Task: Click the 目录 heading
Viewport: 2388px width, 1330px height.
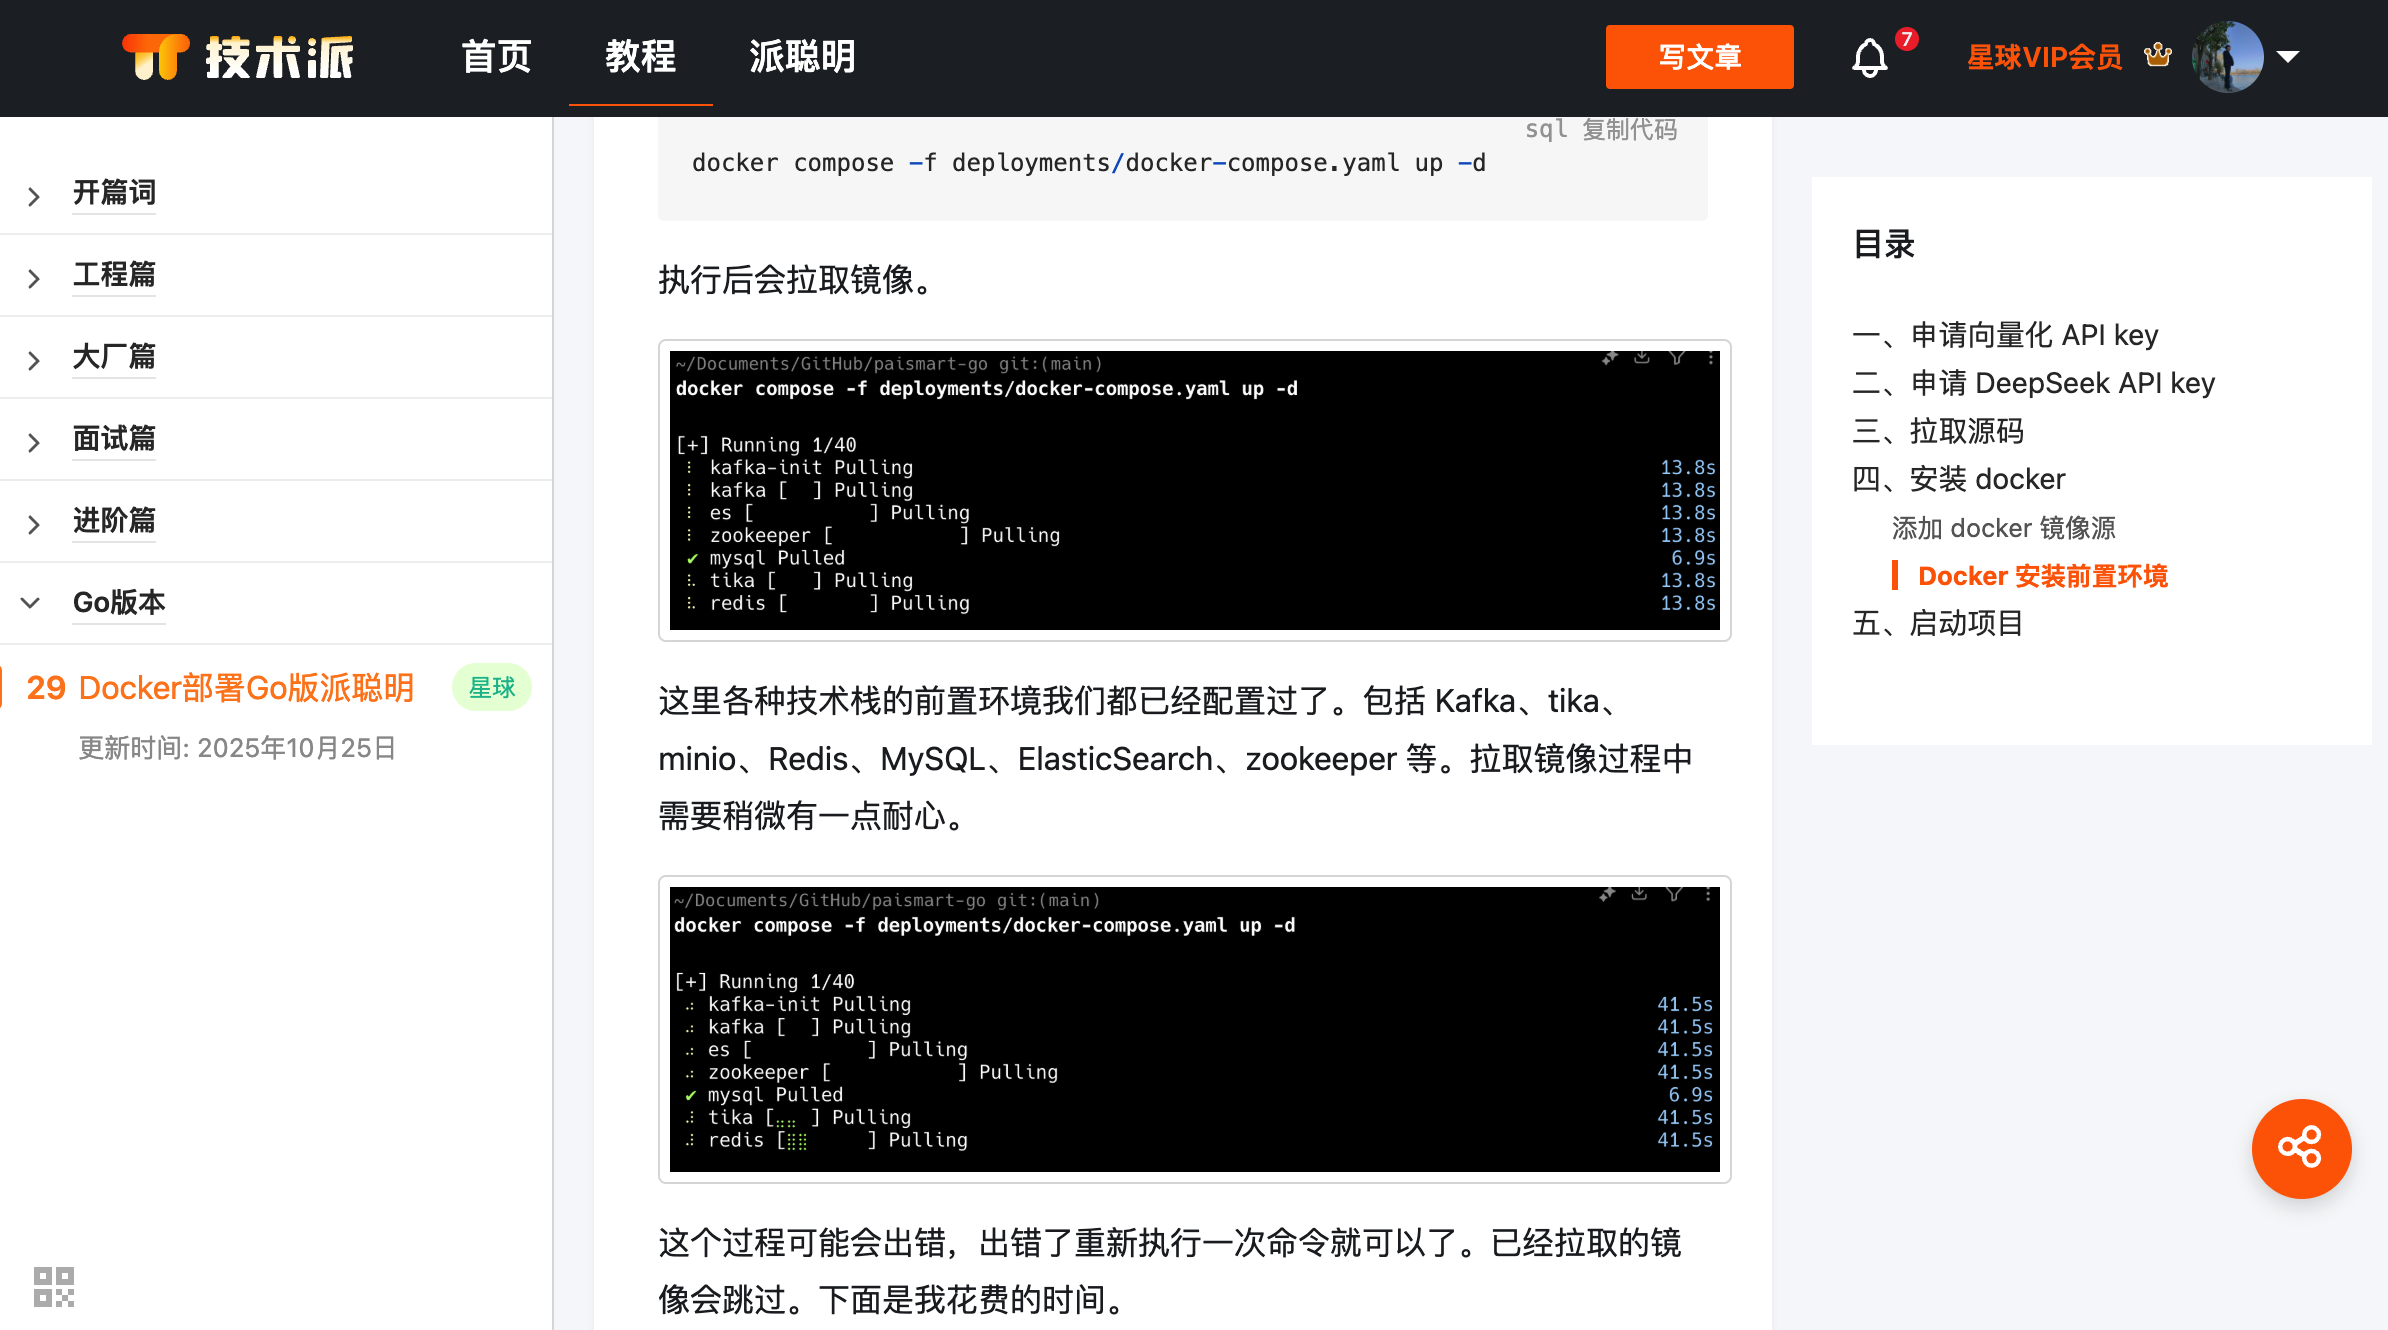Action: click(x=1884, y=243)
